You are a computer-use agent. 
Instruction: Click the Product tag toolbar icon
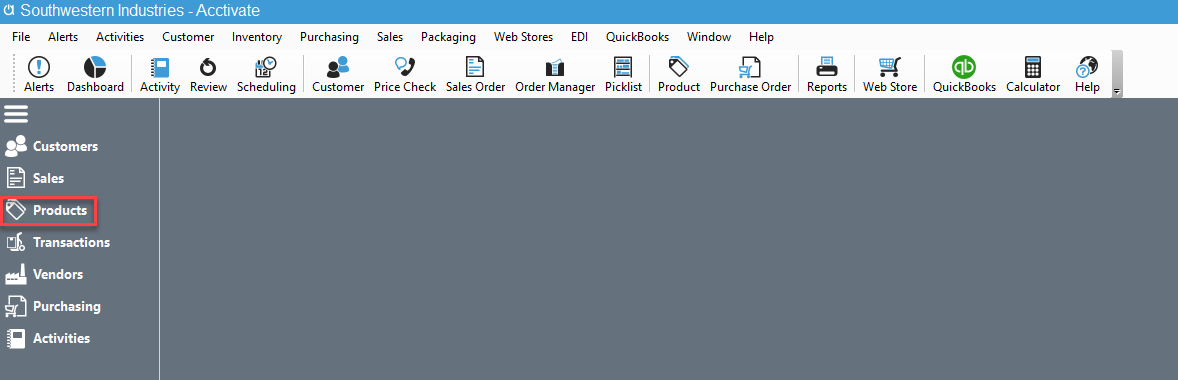tap(679, 75)
